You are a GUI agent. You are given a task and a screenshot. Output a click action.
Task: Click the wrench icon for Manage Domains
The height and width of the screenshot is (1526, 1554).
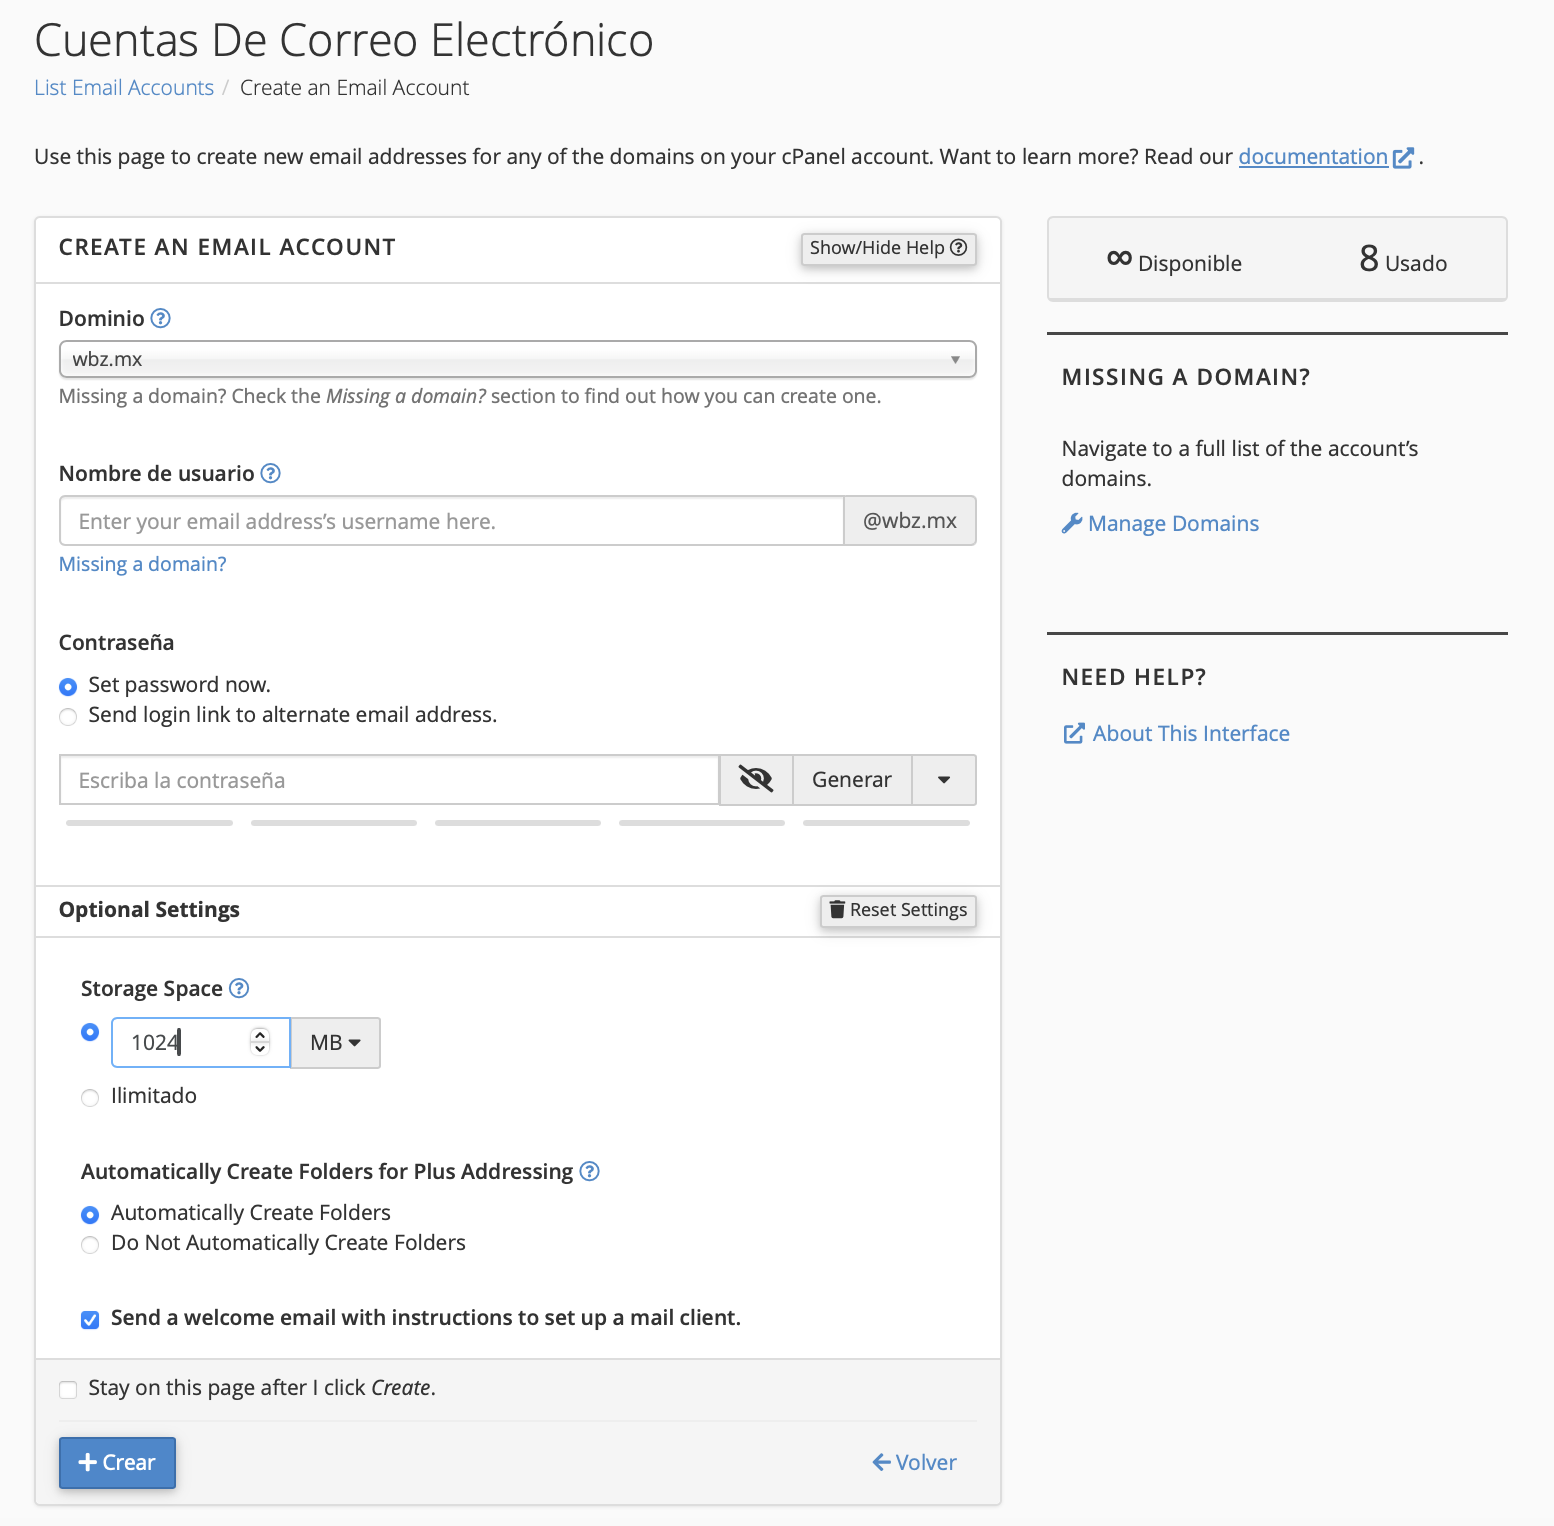(x=1072, y=523)
